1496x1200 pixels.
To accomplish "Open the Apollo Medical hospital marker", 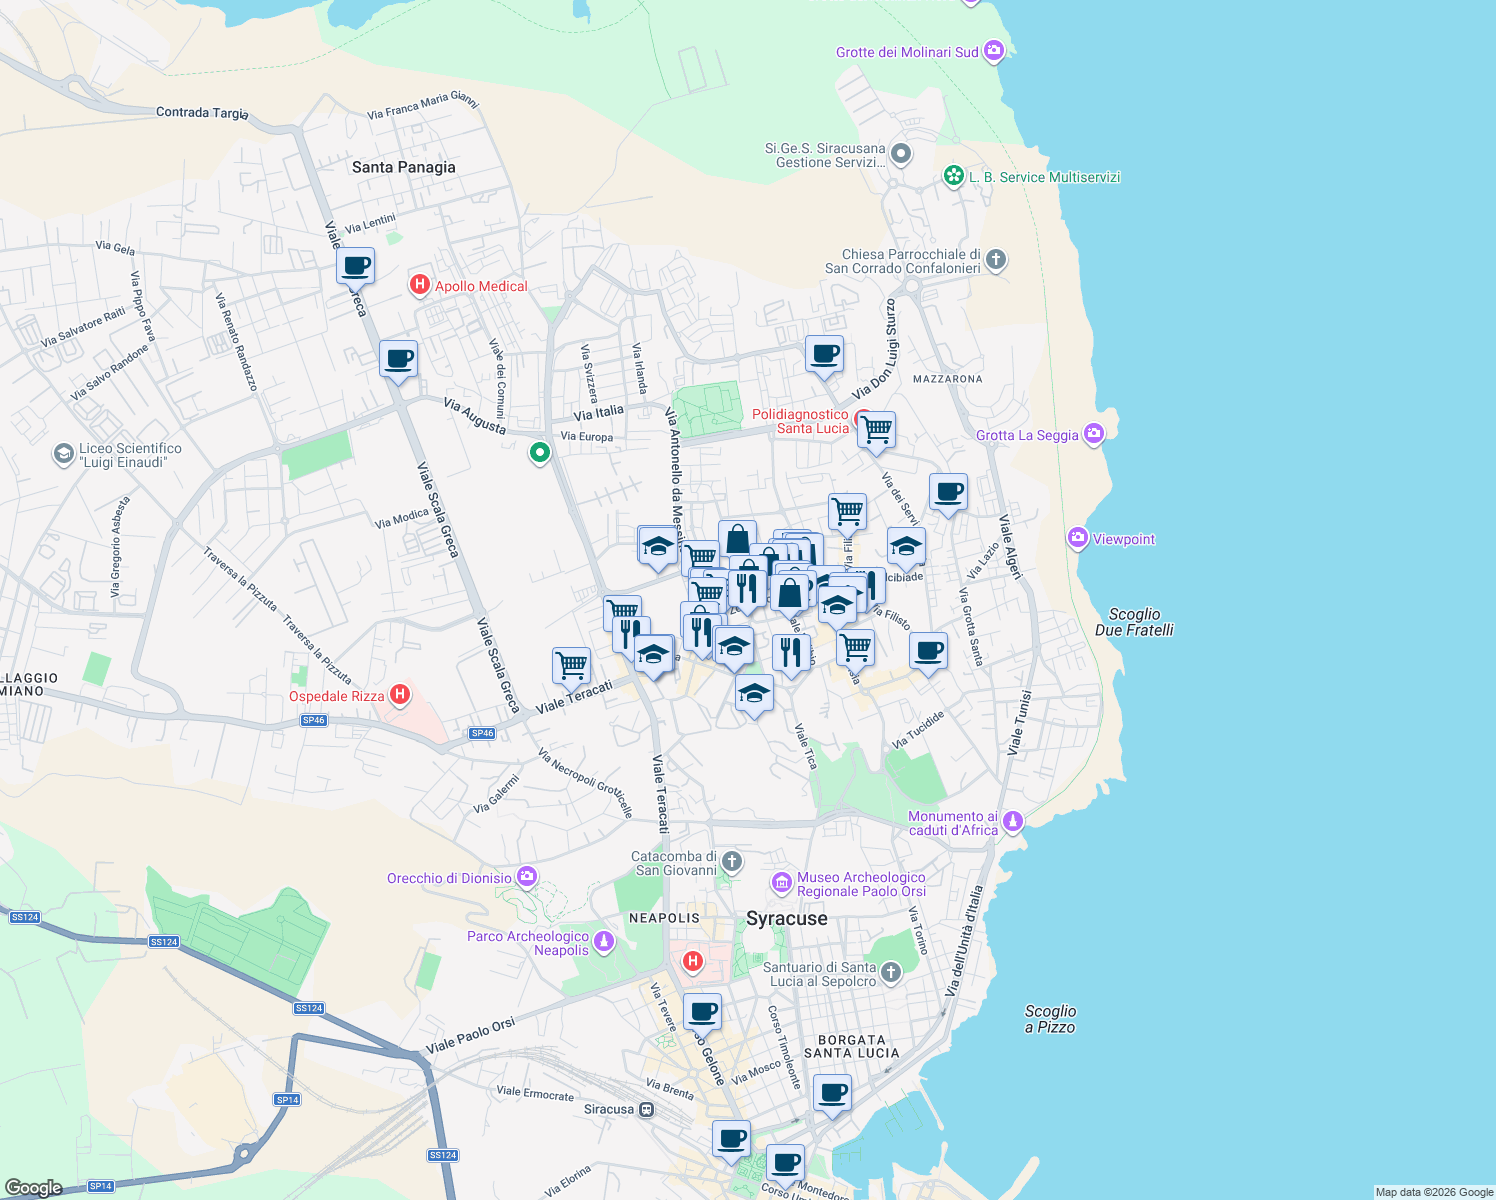I will (x=420, y=286).
